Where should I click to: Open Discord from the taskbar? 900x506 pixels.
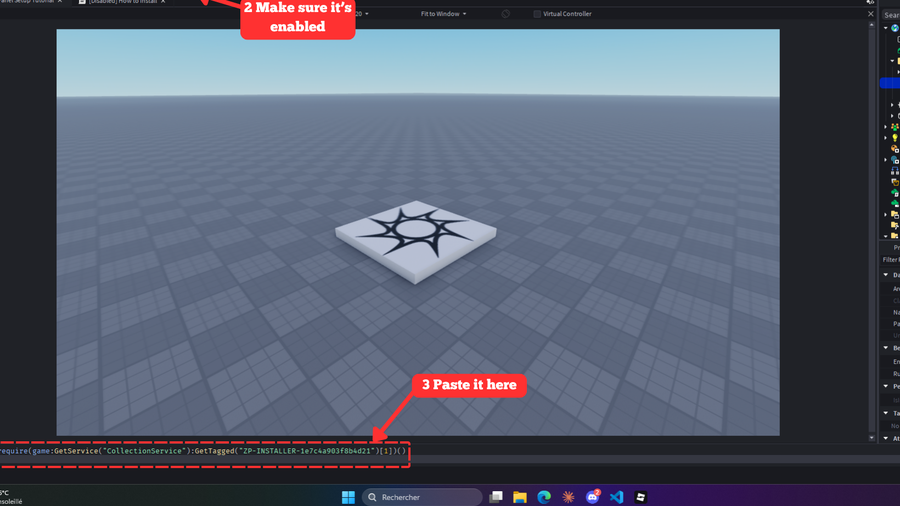tap(592, 497)
